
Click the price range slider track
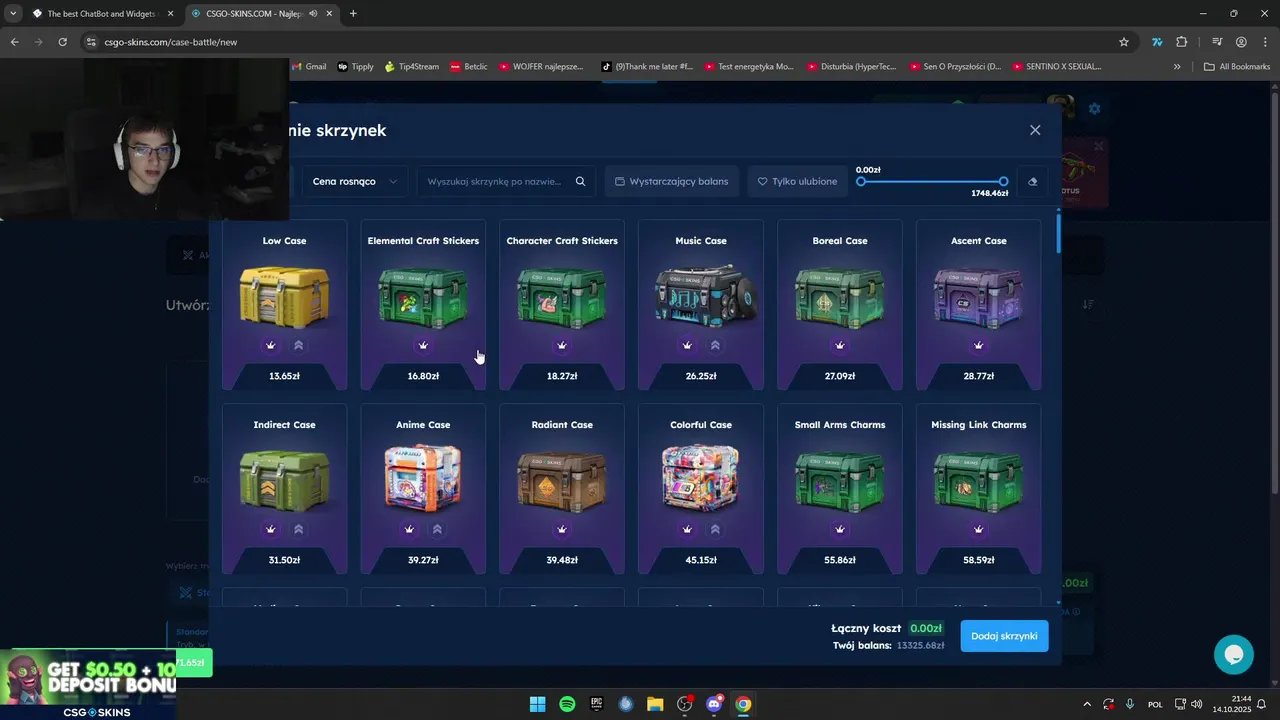pos(932,181)
